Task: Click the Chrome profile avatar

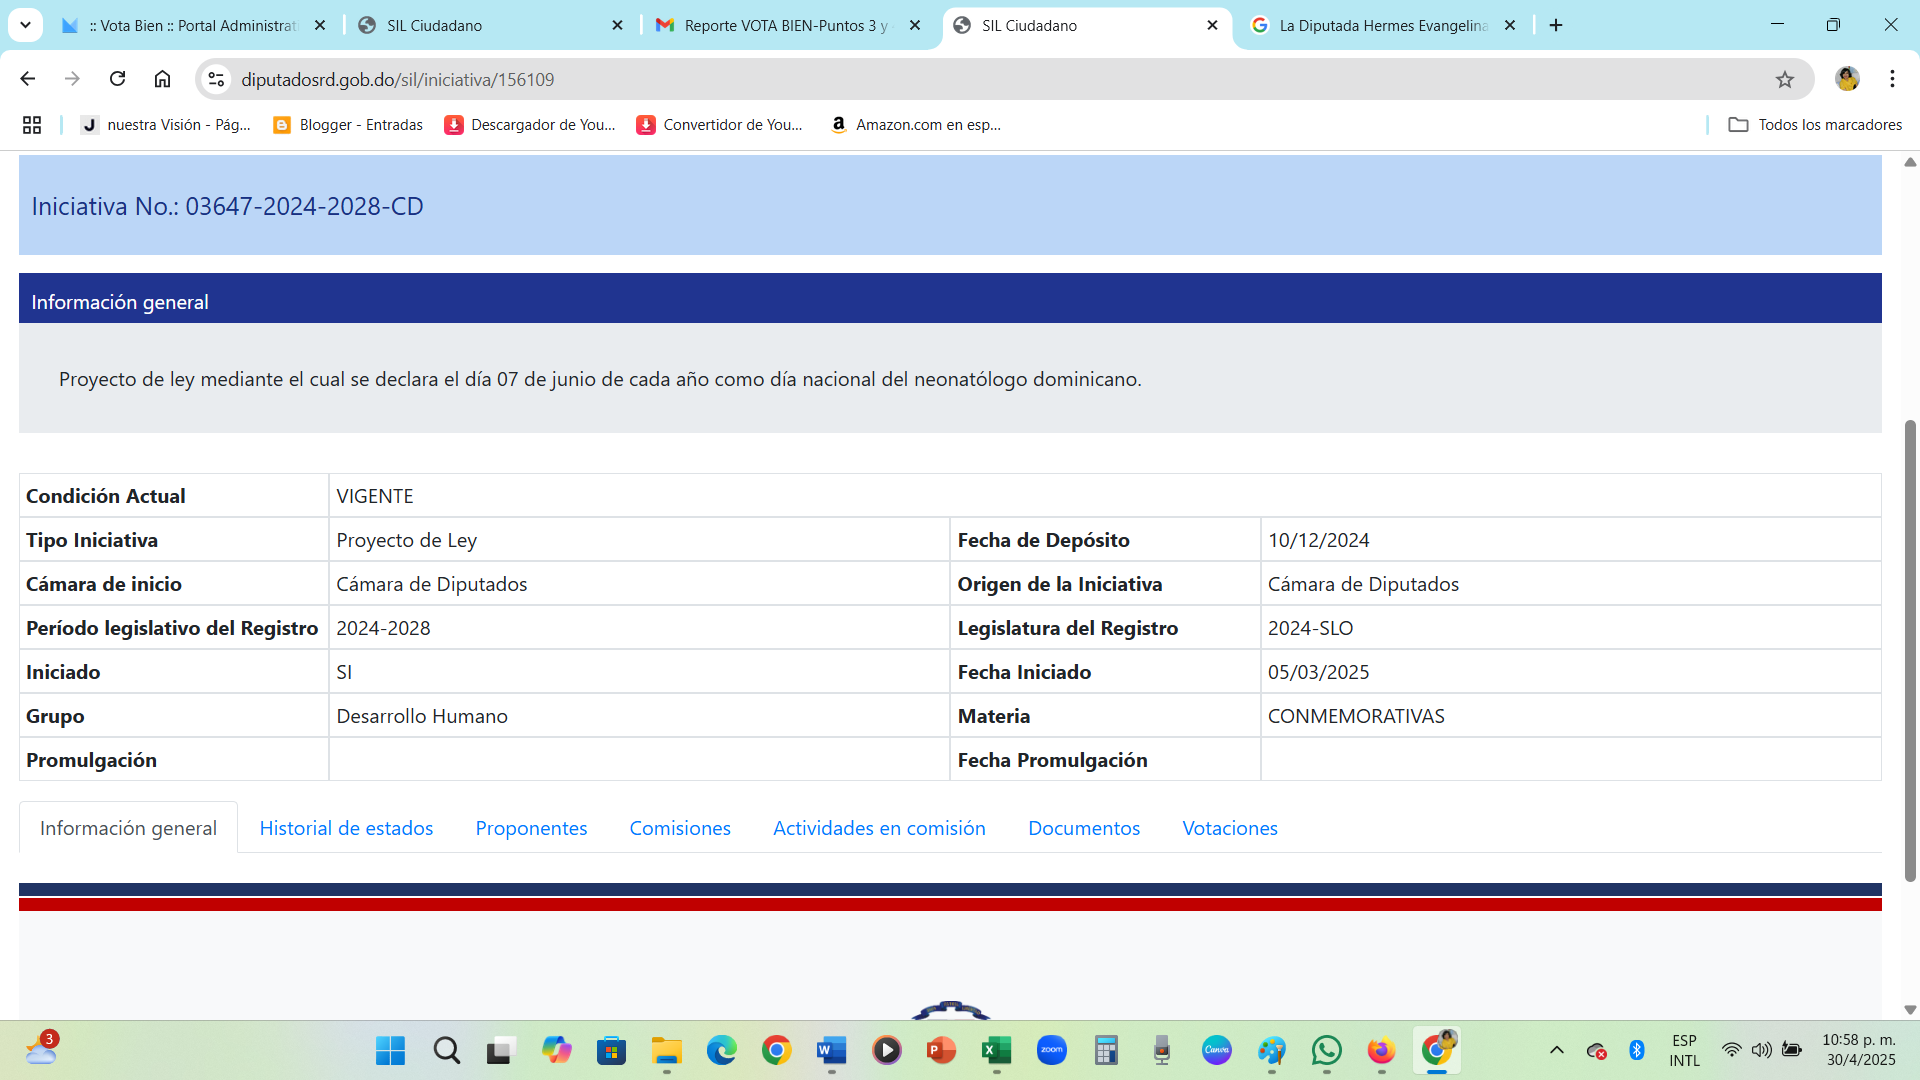Action: pos(1847,79)
